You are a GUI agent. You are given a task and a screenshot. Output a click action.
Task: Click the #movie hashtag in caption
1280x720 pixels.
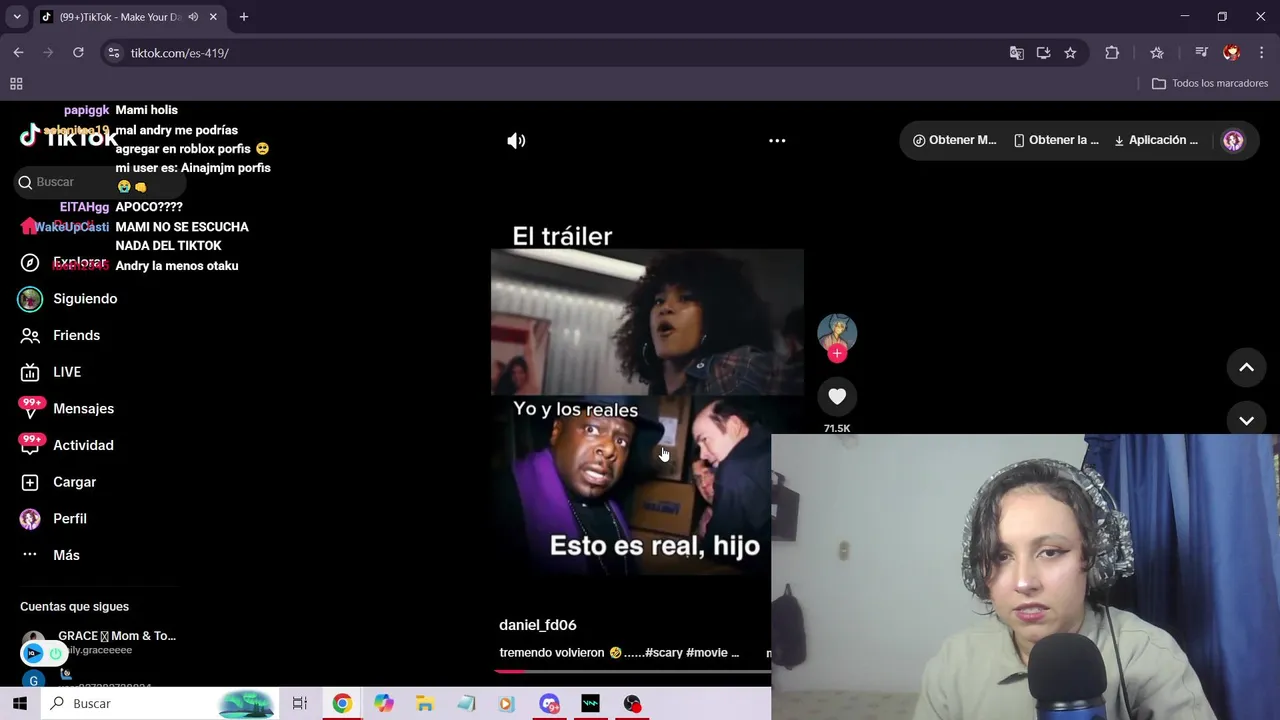pos(708,653)
